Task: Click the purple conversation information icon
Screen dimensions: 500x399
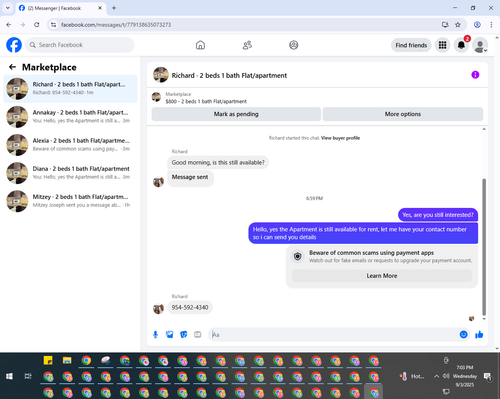Action: [x=475, y=75]
